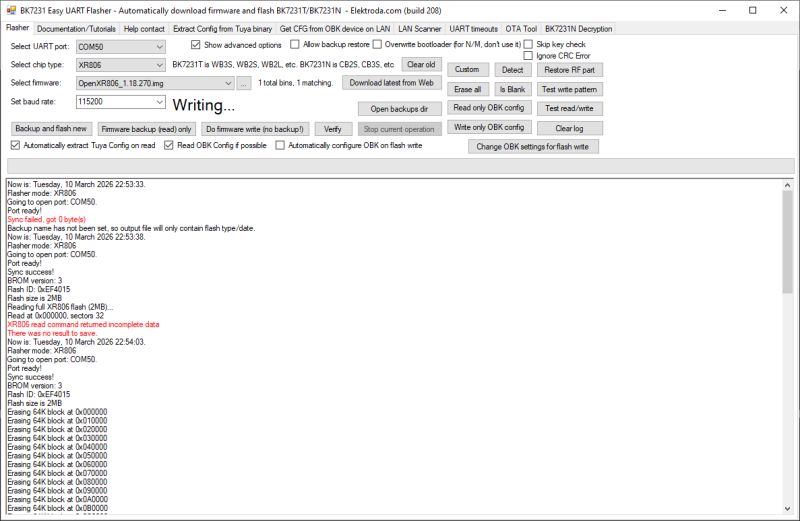The width and height of the screenshot is (800, 521).
Task: Maximize the Flasher window
Action: click(753, 10)
